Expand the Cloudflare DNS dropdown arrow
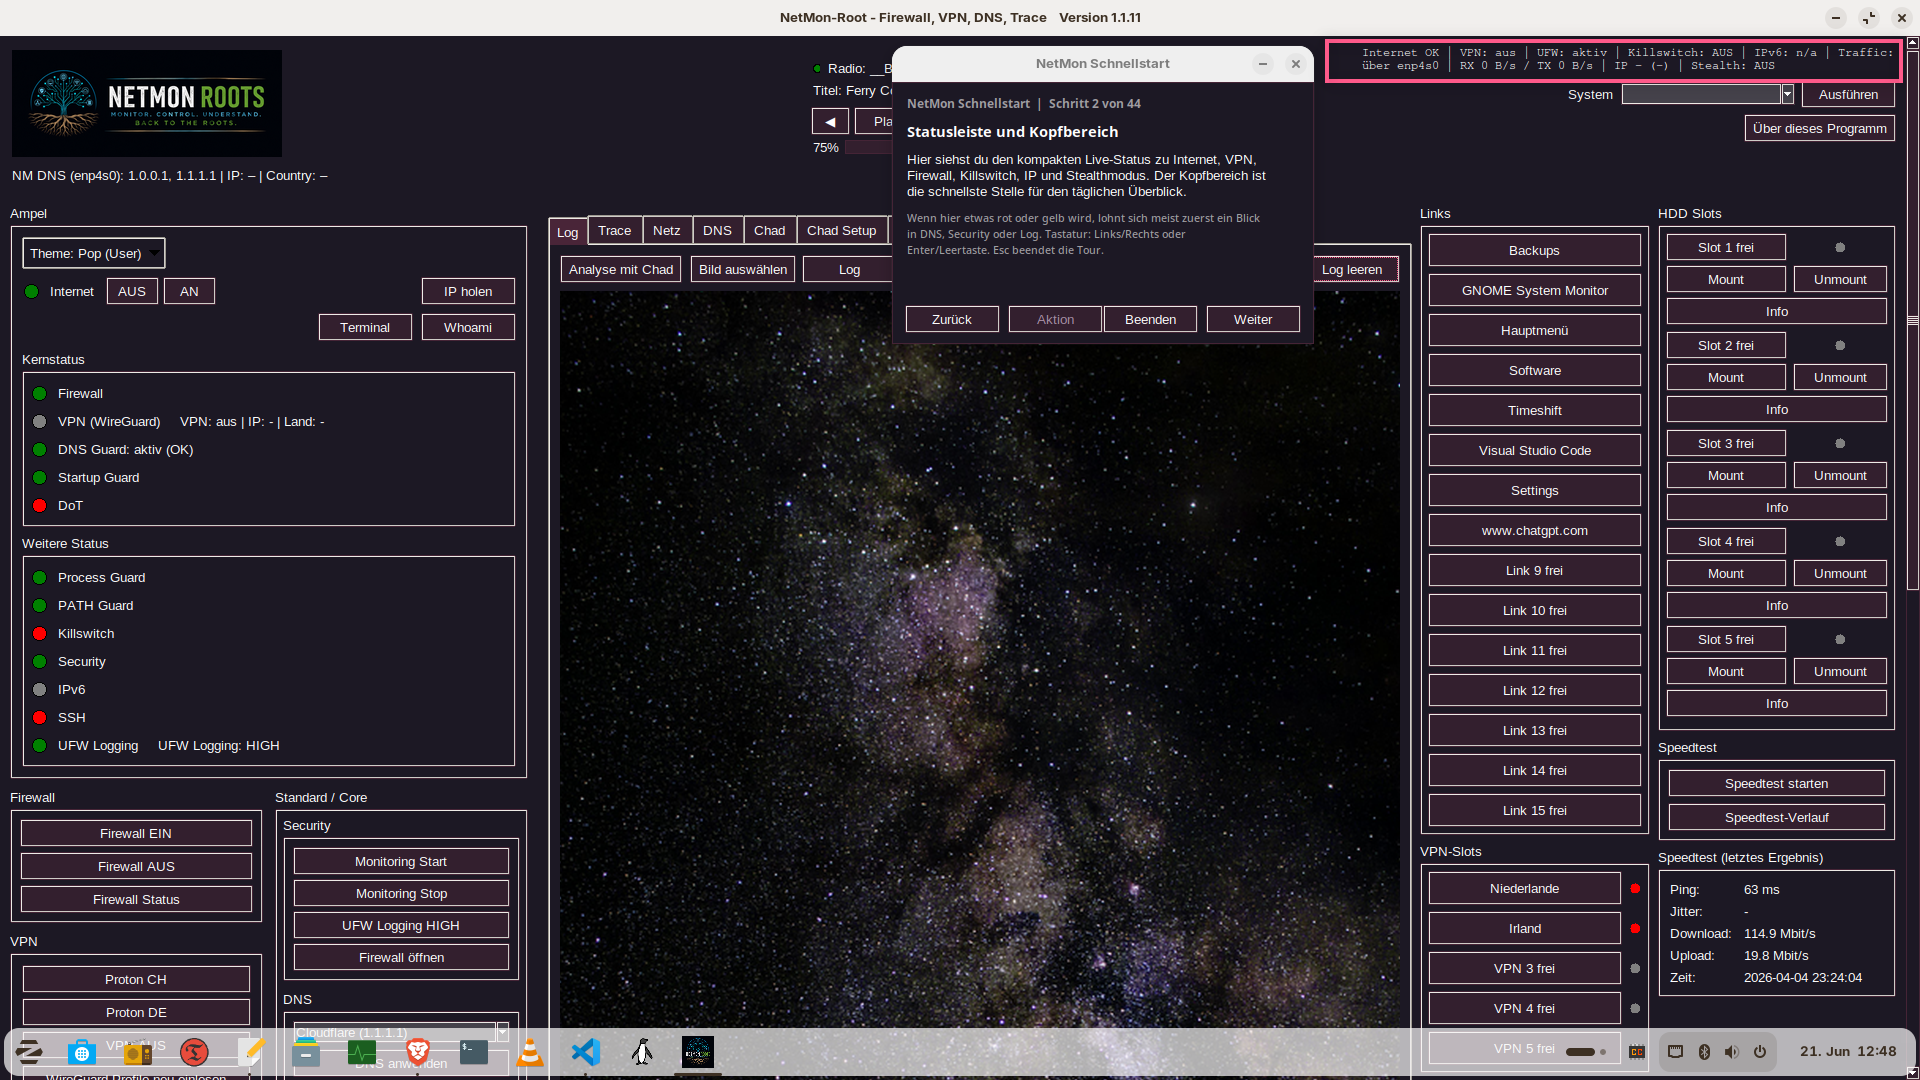The image size is (1920, 1080). 502,1032
